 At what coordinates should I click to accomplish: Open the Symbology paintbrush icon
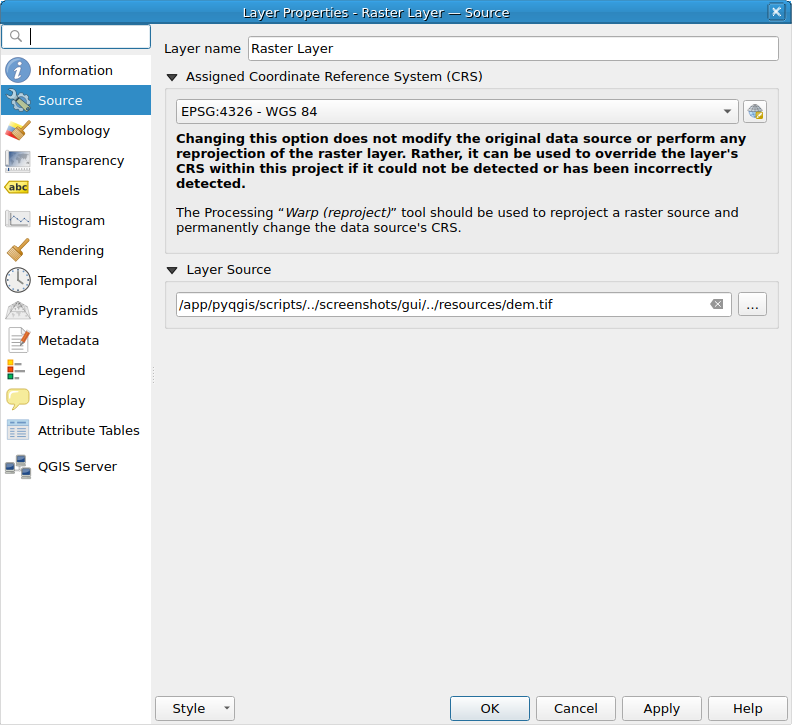(18, 130)
